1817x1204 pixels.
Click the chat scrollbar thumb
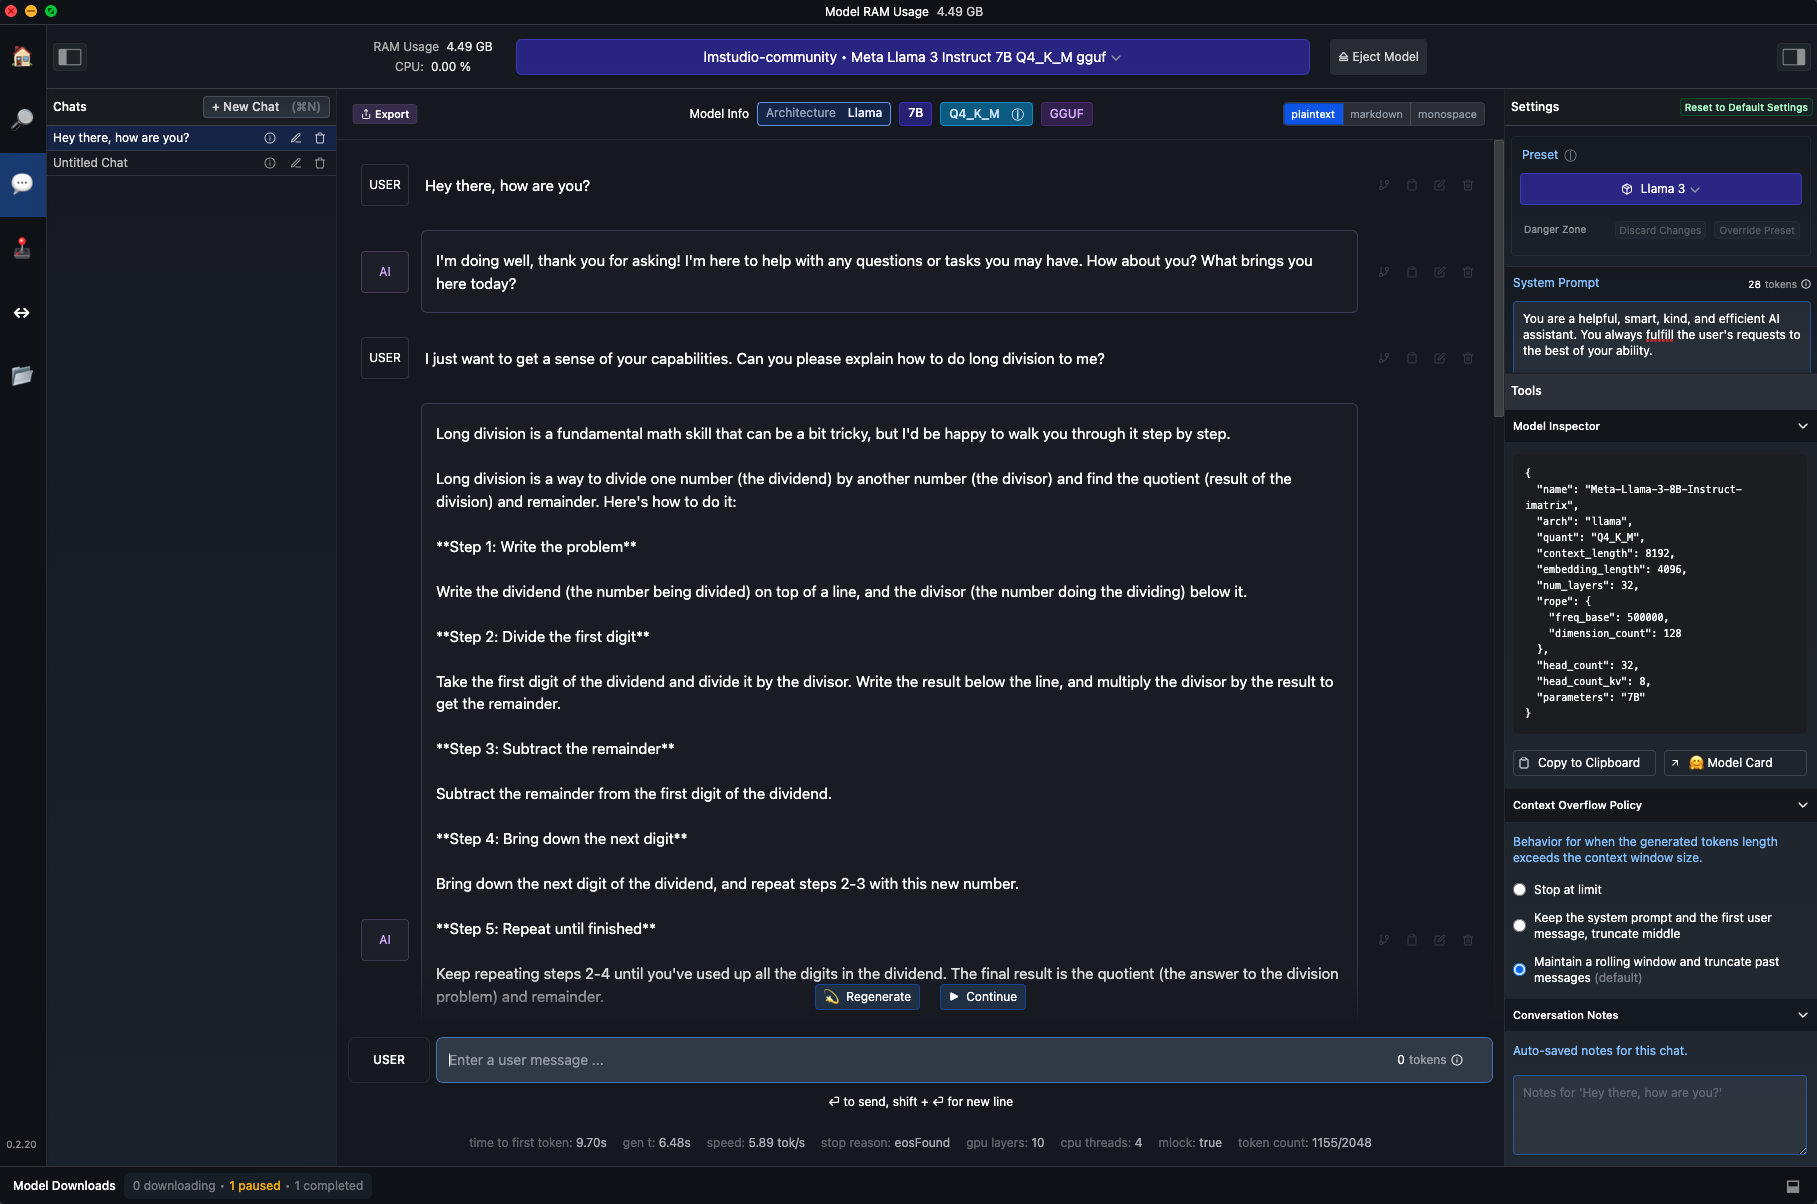coord(1498,278)
